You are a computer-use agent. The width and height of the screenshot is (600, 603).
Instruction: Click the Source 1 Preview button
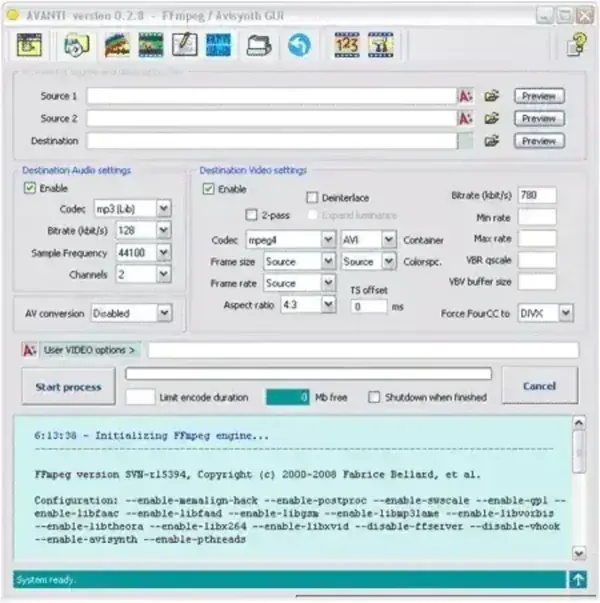pos(539,96)
